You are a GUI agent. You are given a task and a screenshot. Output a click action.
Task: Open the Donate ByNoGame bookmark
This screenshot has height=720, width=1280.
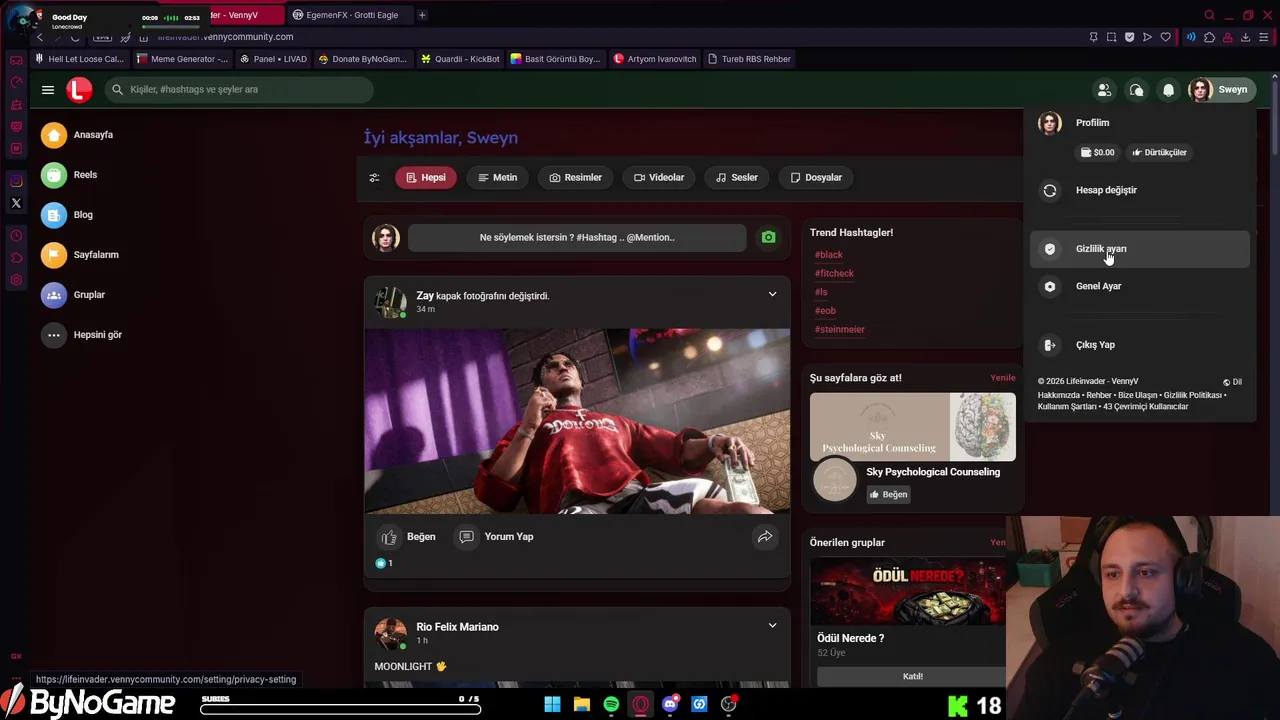(362, 59)
